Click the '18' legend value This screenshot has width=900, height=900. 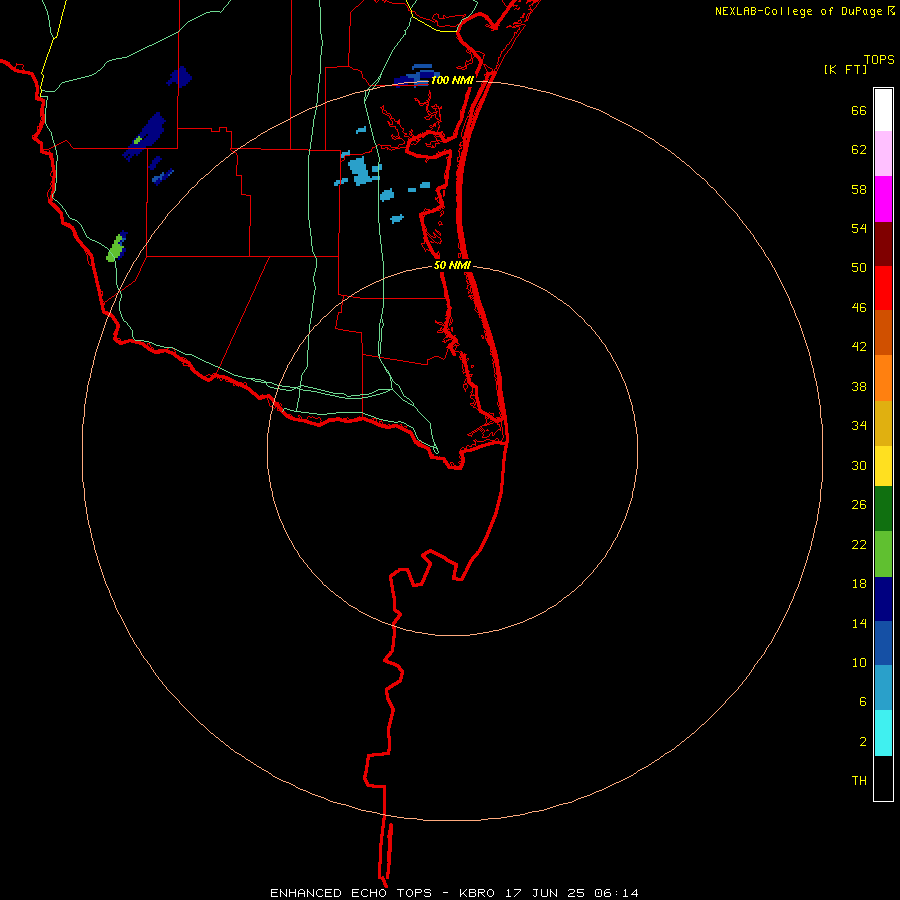click(859, 584)
